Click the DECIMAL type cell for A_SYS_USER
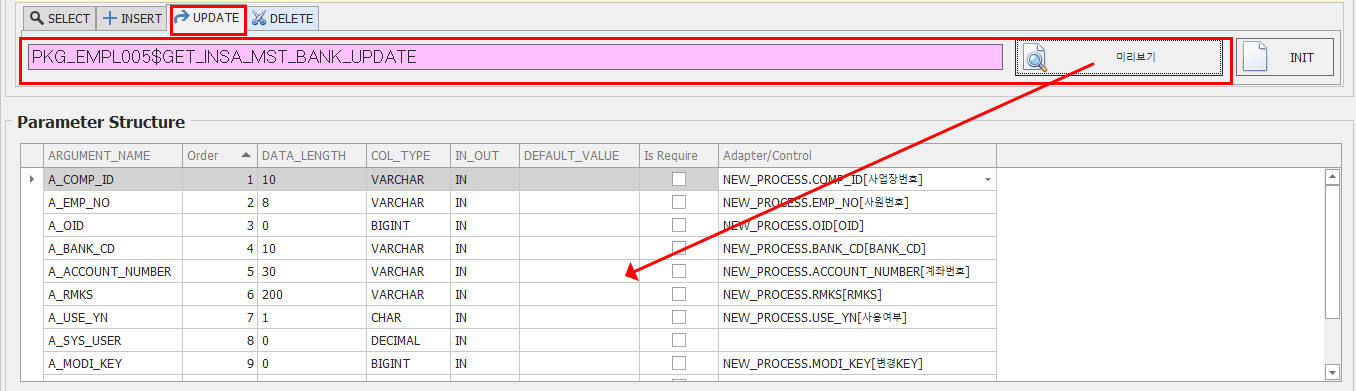The height and width of the screenshot is (391, 1356). point(408,340)
